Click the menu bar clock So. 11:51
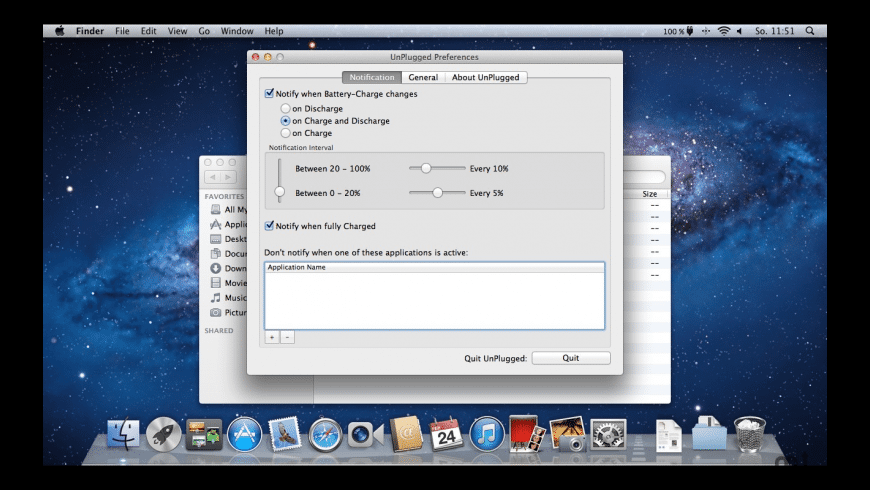870x490 pixels. 775,31
